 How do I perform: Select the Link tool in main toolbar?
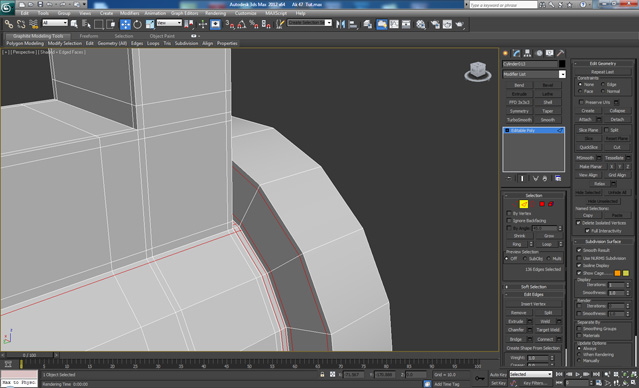click(9, 24)
